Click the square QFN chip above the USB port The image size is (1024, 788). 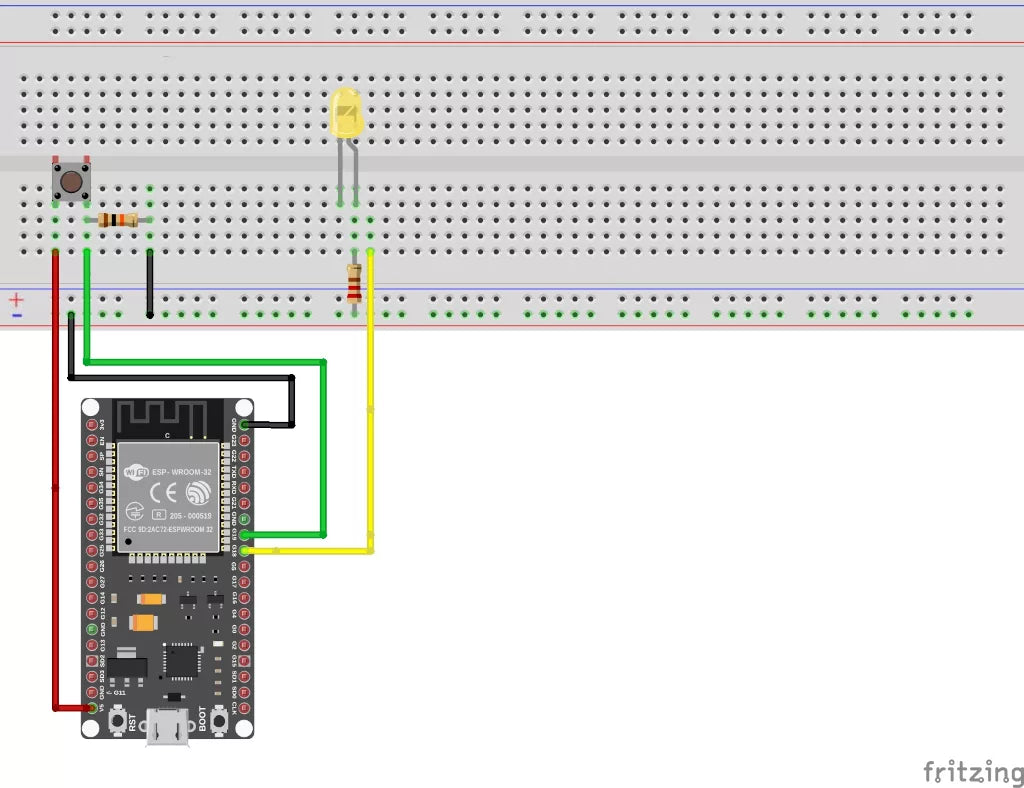pyautogui.click(x=182, y=661)
